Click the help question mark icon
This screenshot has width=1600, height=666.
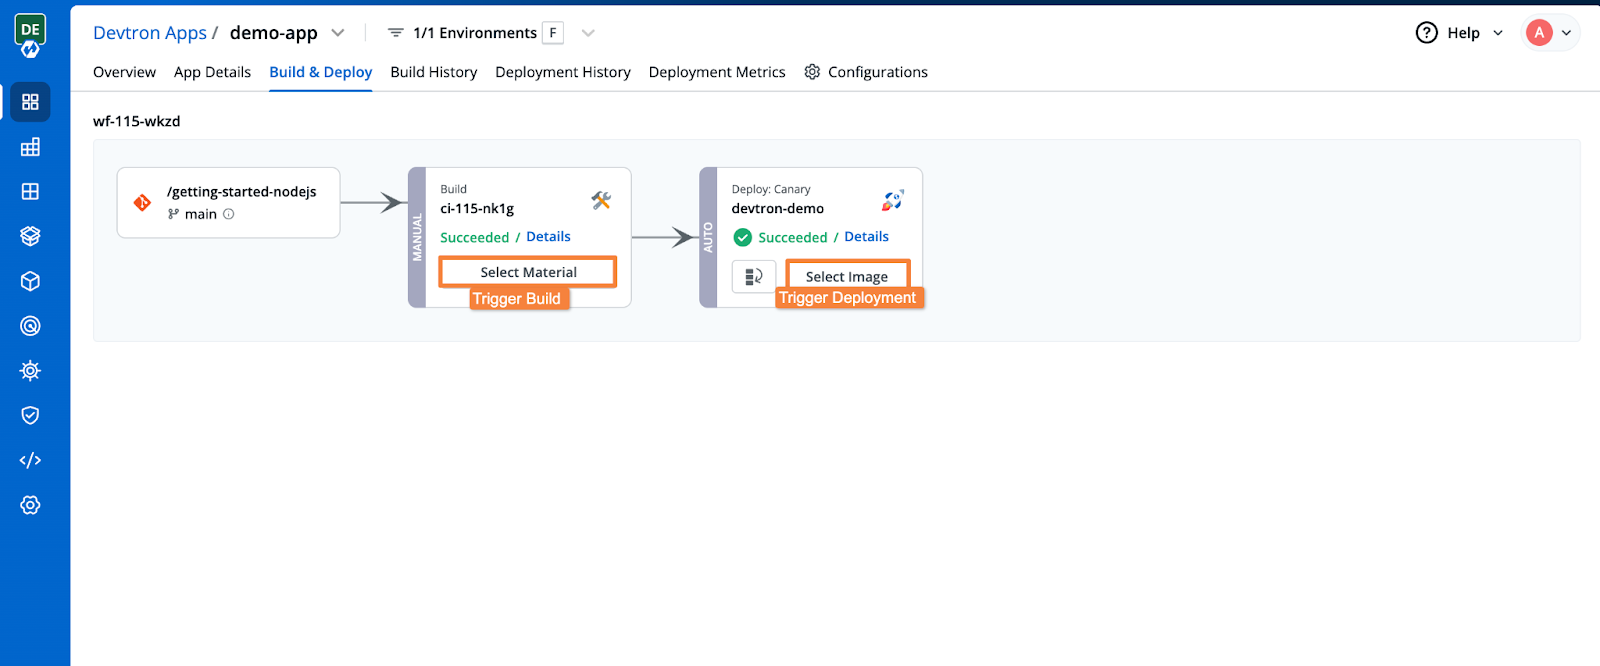pyautogui.click(x=1427, y=33)
